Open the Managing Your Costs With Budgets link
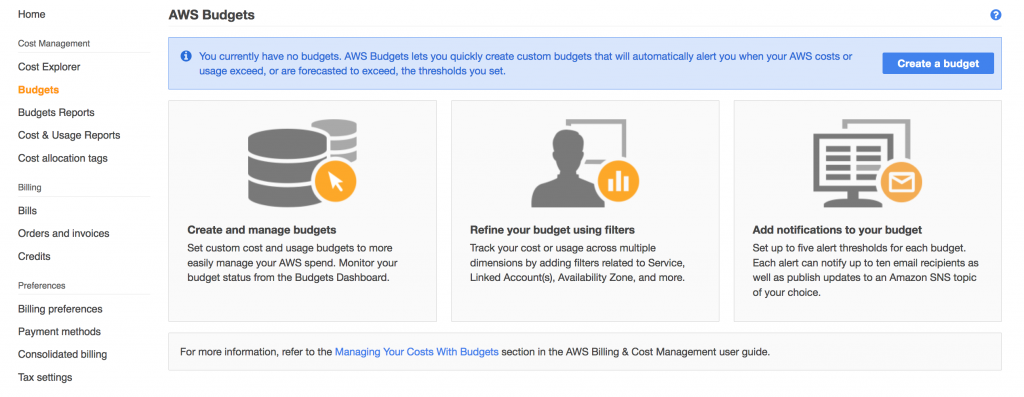 click(417, 351)
